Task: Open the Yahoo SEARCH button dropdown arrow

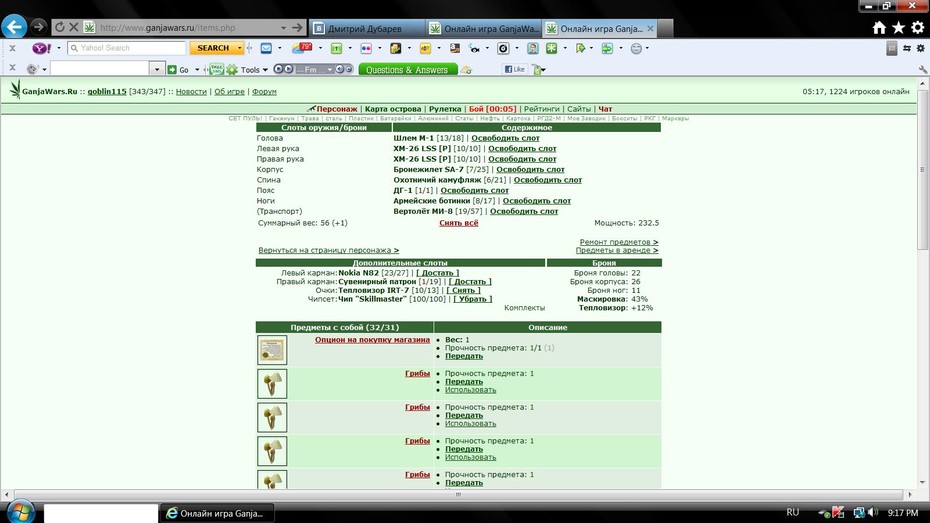Action: click(239, 48)
